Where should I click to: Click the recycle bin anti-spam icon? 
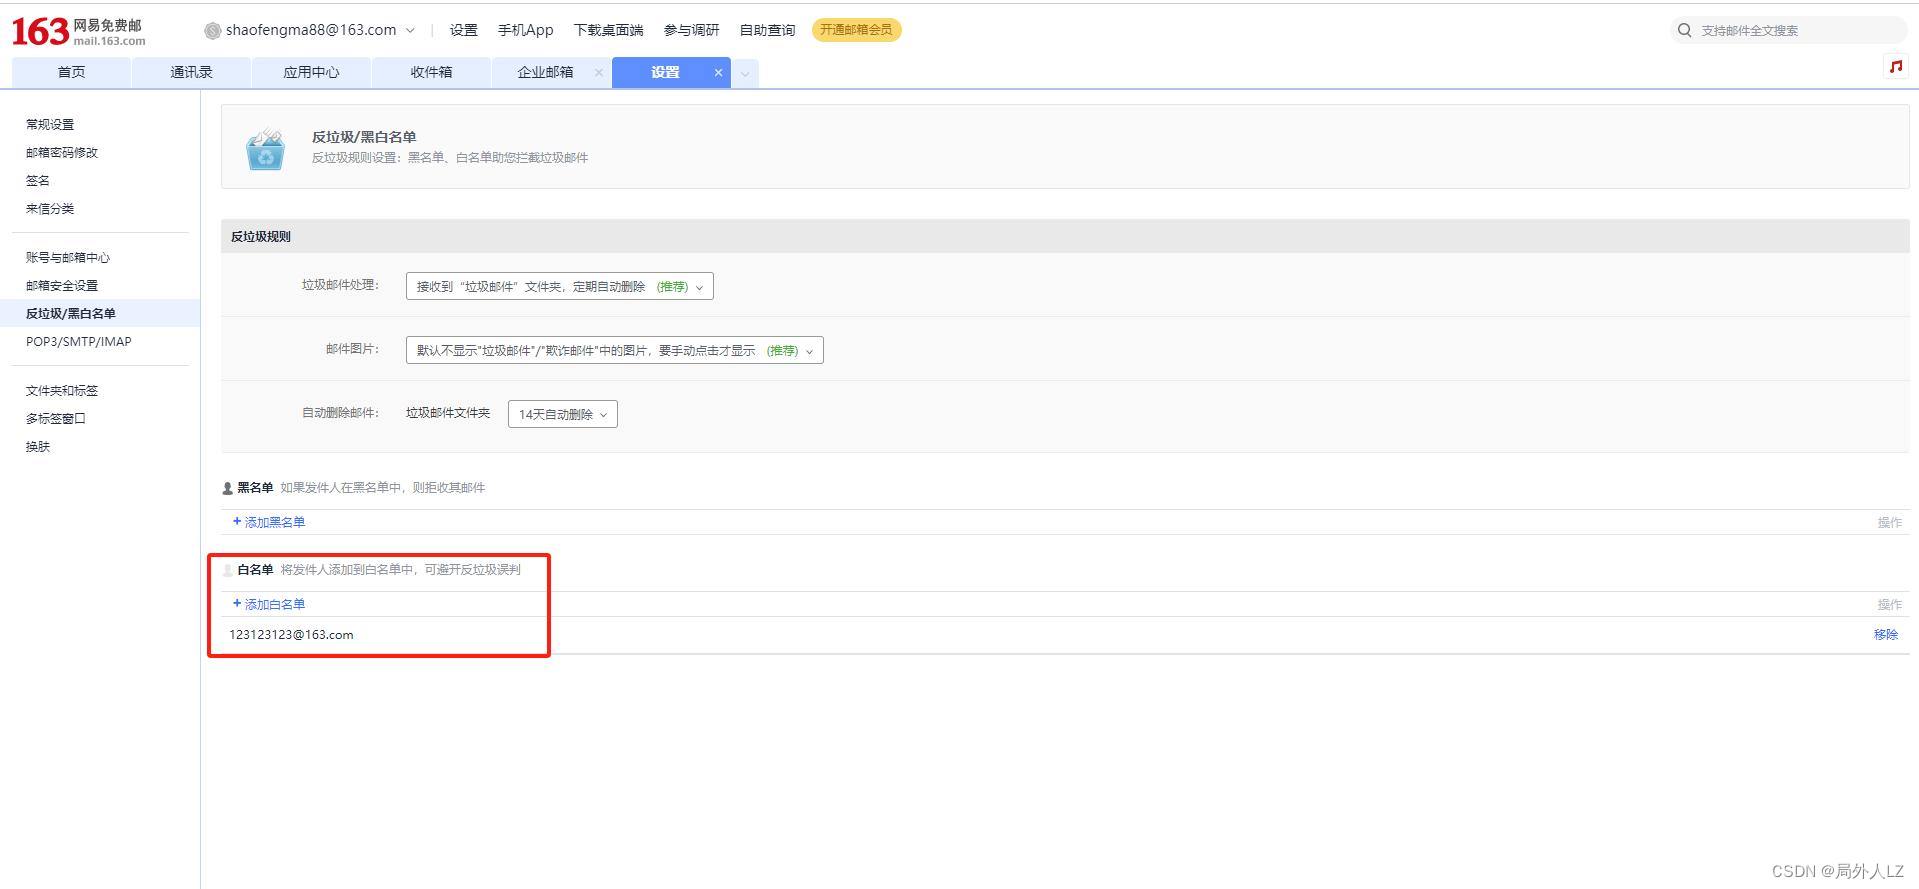coord(266,149)
